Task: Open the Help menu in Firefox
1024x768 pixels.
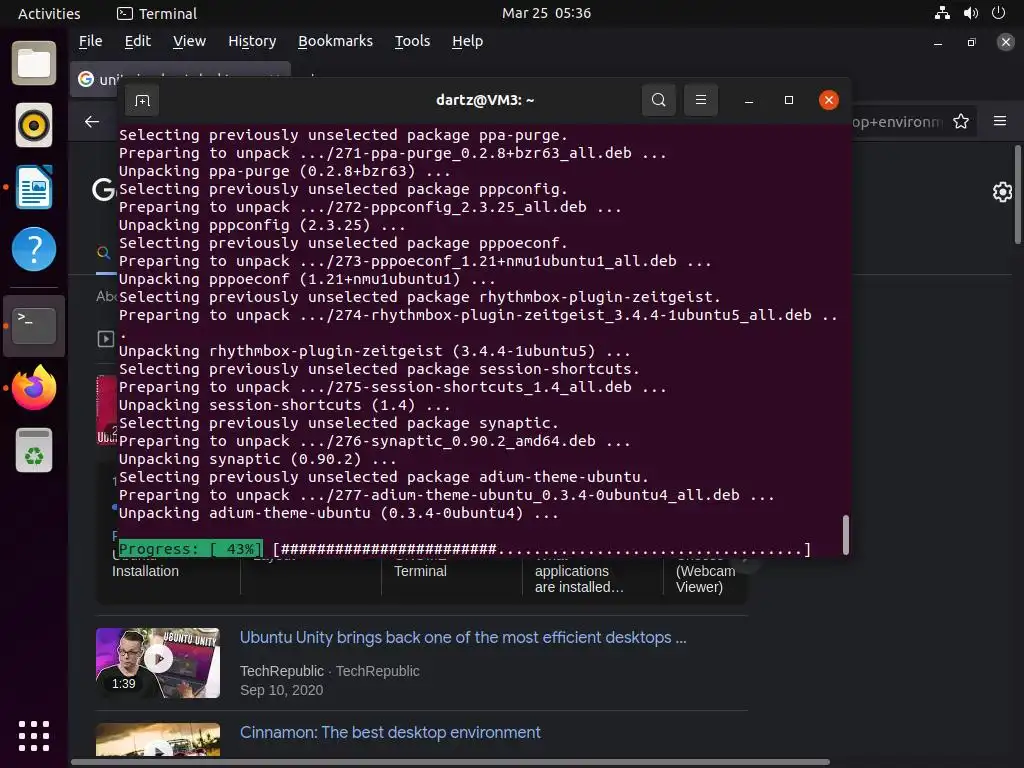Action: coord(468,41)
